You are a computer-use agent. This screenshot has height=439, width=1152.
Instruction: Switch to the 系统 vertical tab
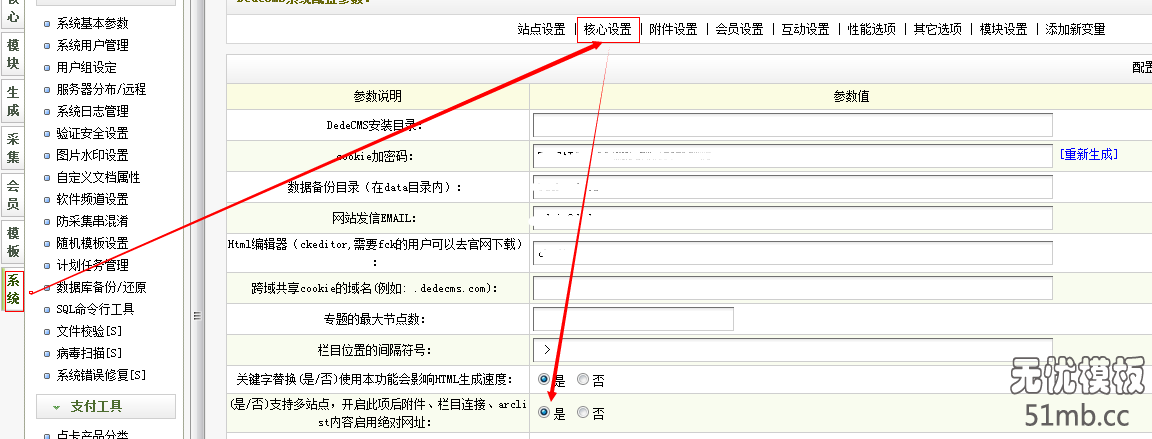13,291
